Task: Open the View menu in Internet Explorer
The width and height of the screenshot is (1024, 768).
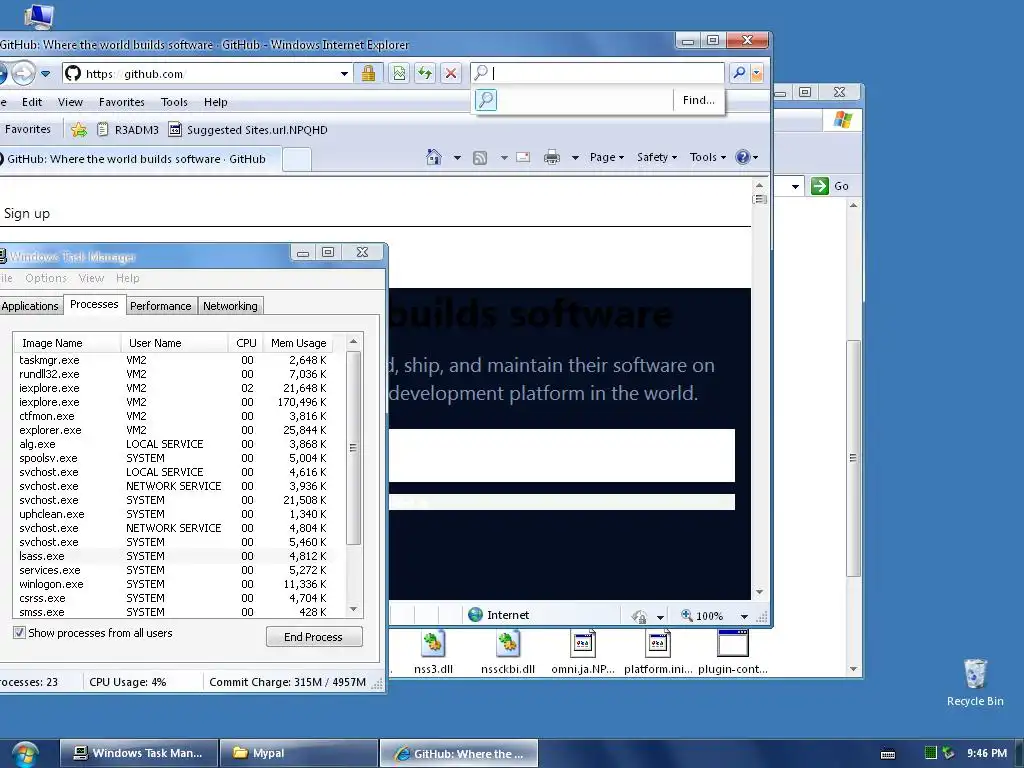Action: (70, 102)
